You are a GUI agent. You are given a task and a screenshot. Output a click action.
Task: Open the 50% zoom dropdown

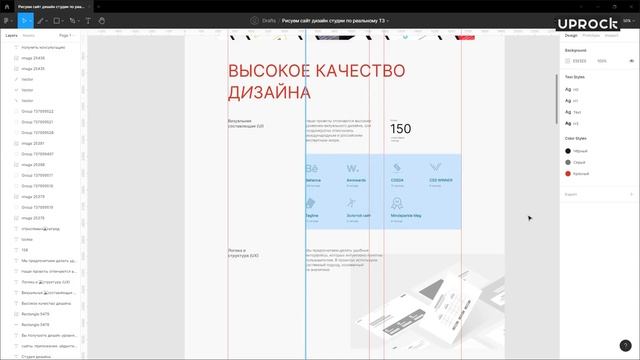(628, 21)
